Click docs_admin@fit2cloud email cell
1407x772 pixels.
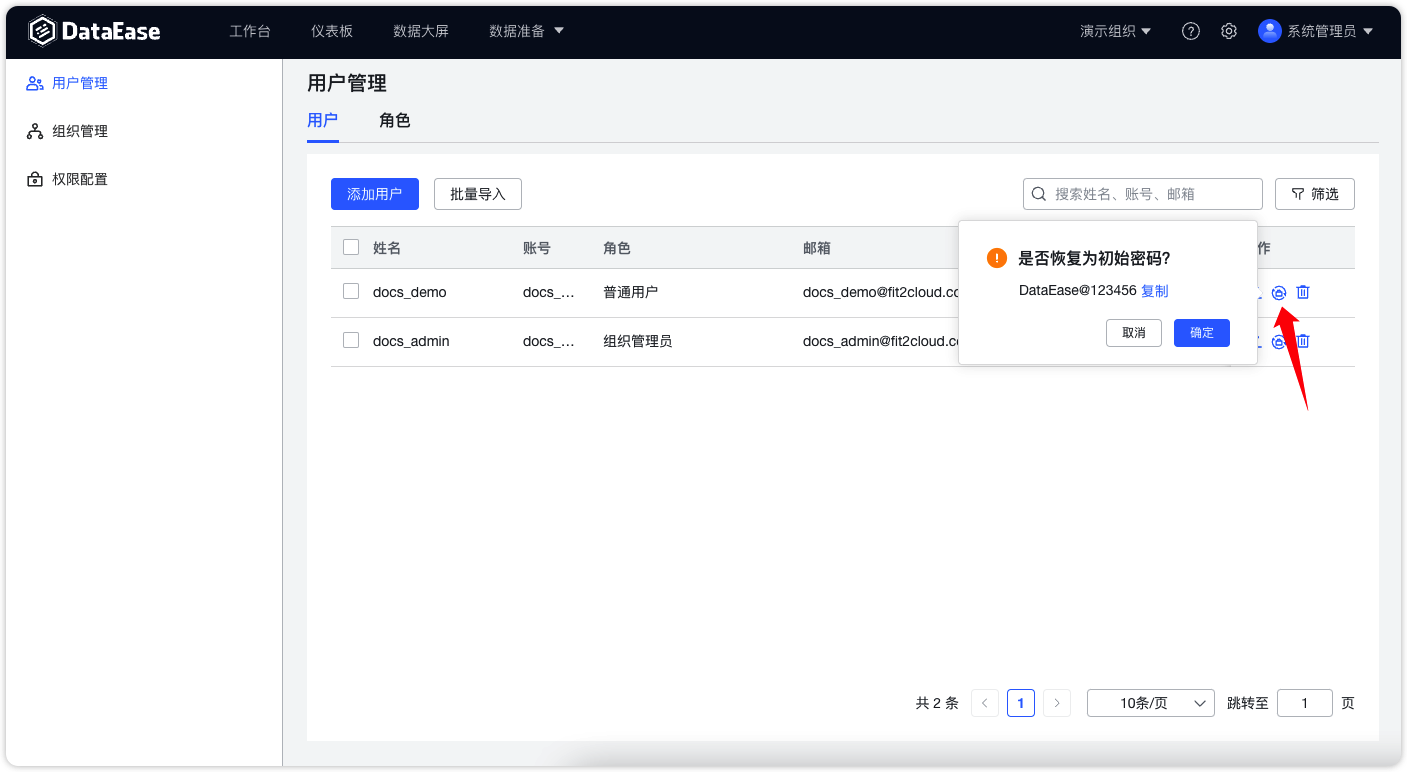[880, 341]
